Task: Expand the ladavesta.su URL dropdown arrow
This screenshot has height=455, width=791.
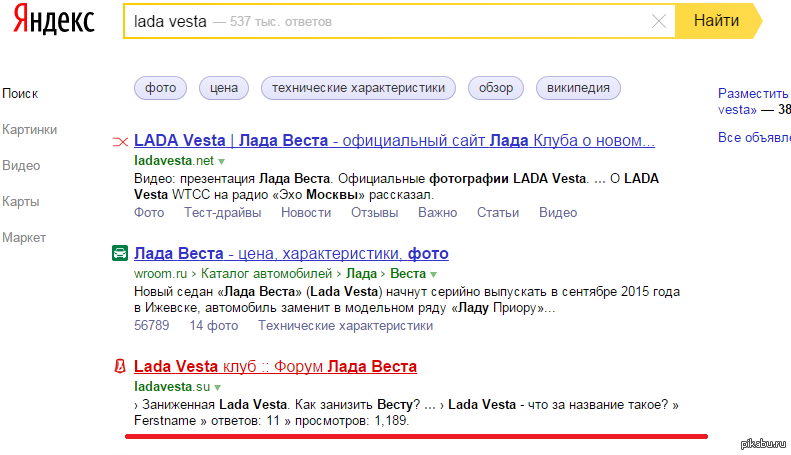Action: pyautogui.click(x=217, y=387)
